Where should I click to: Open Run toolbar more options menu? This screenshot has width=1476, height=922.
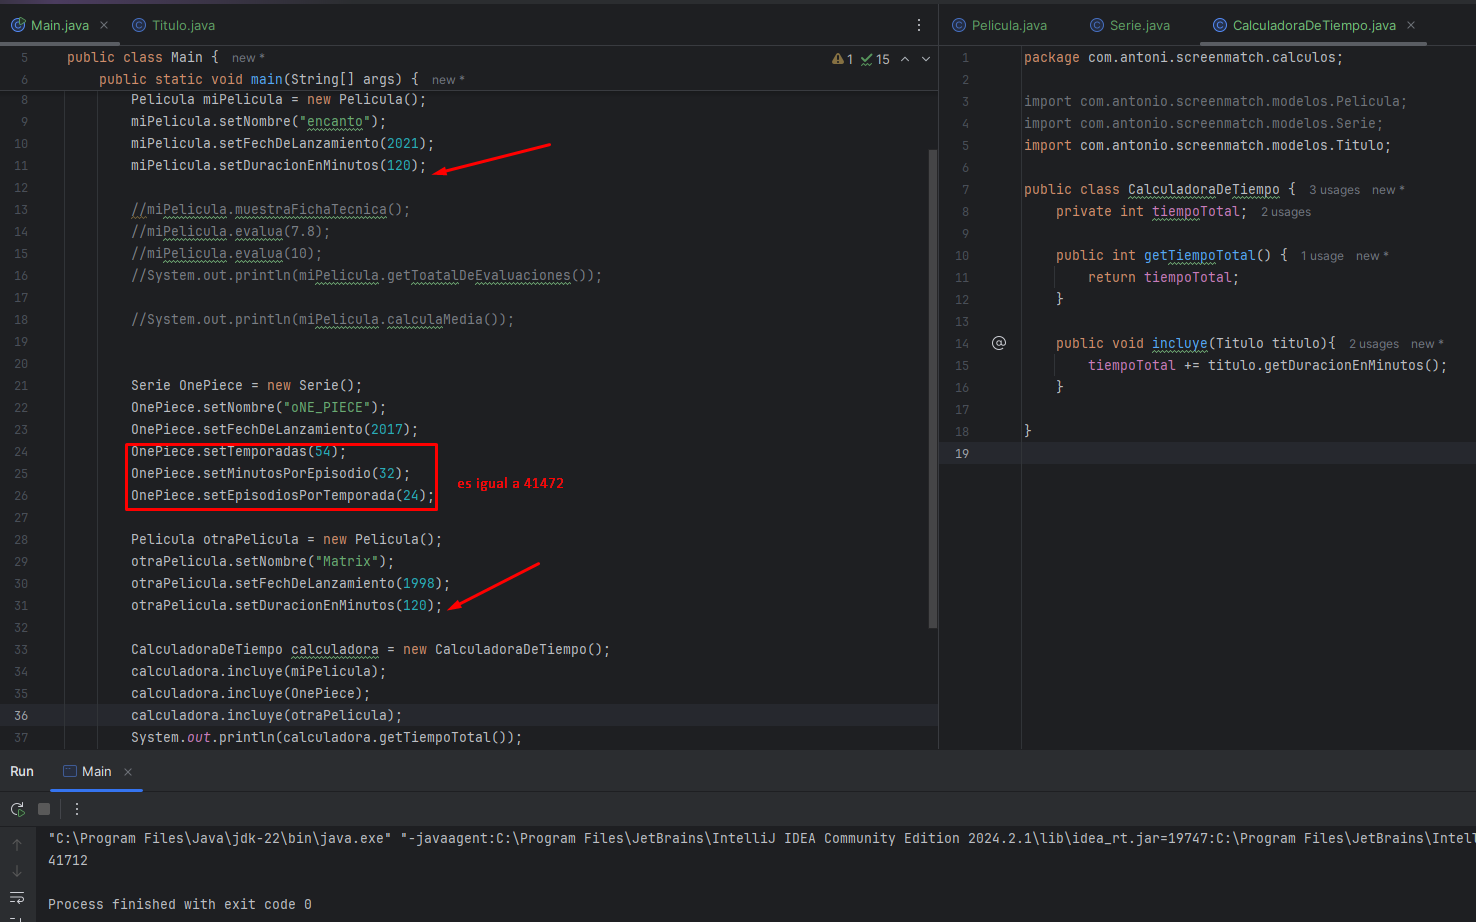tap(77, 809)
